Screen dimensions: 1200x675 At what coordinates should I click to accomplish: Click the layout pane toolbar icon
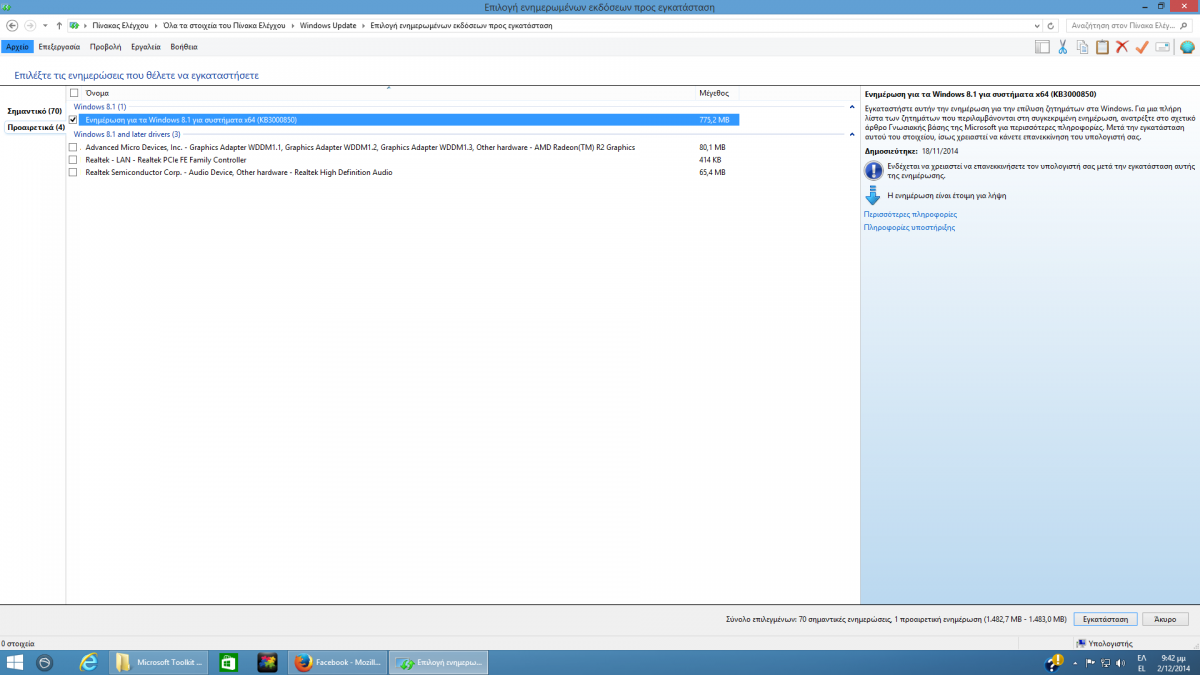click(x=1042, y=47)
